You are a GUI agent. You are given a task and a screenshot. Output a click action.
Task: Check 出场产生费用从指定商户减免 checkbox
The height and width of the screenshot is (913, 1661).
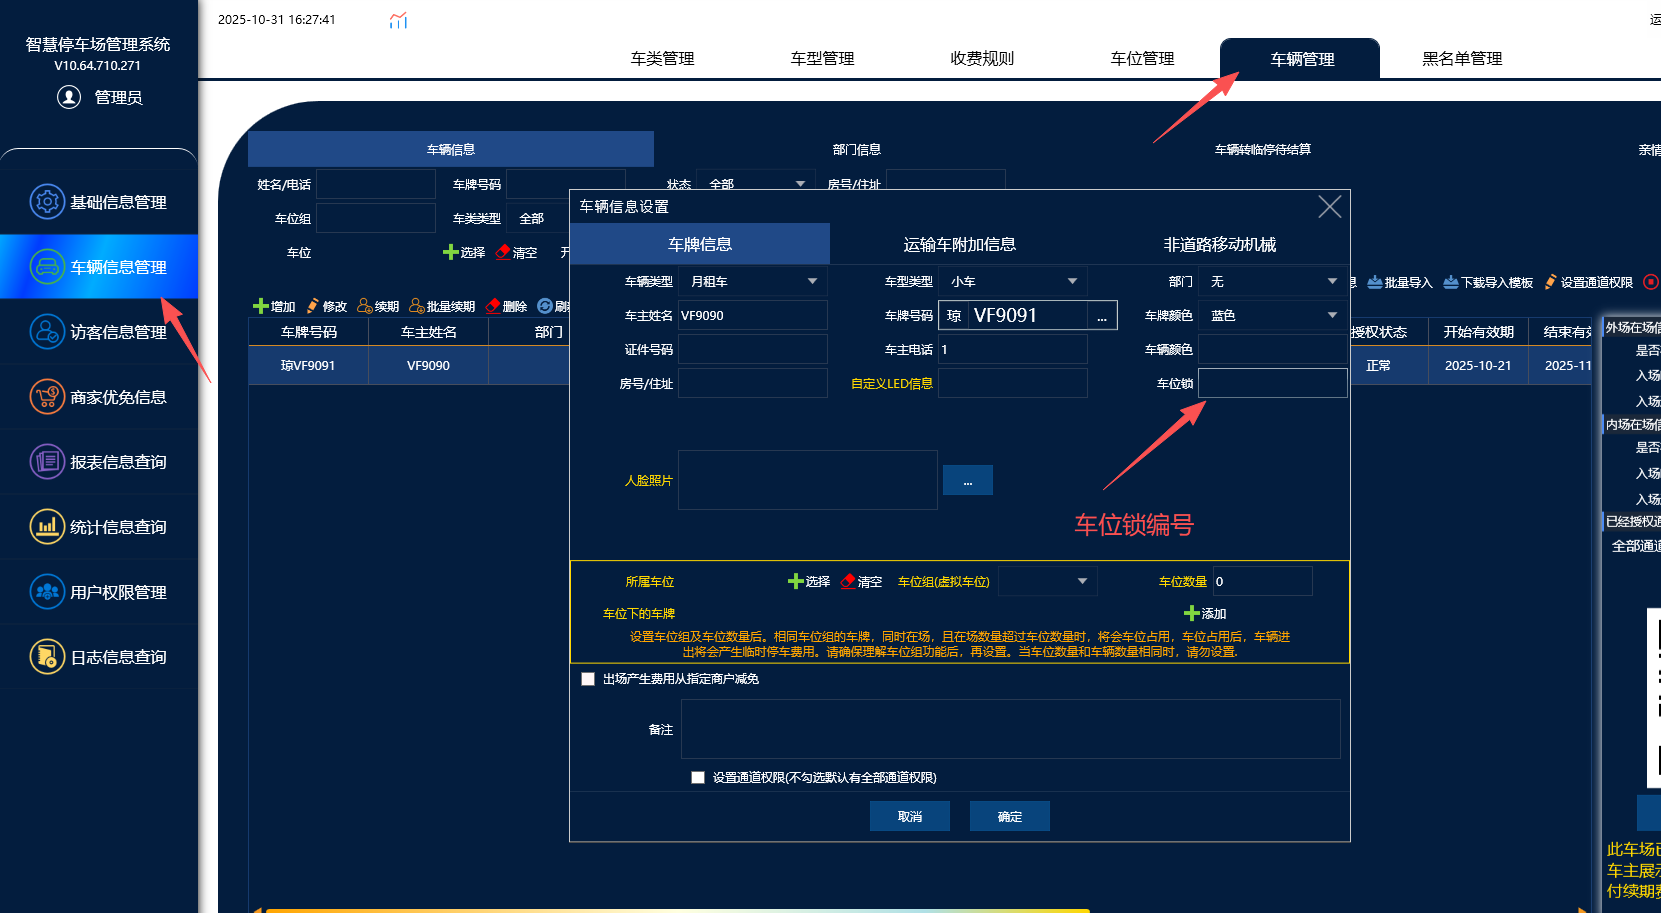(x=588, y=679)
